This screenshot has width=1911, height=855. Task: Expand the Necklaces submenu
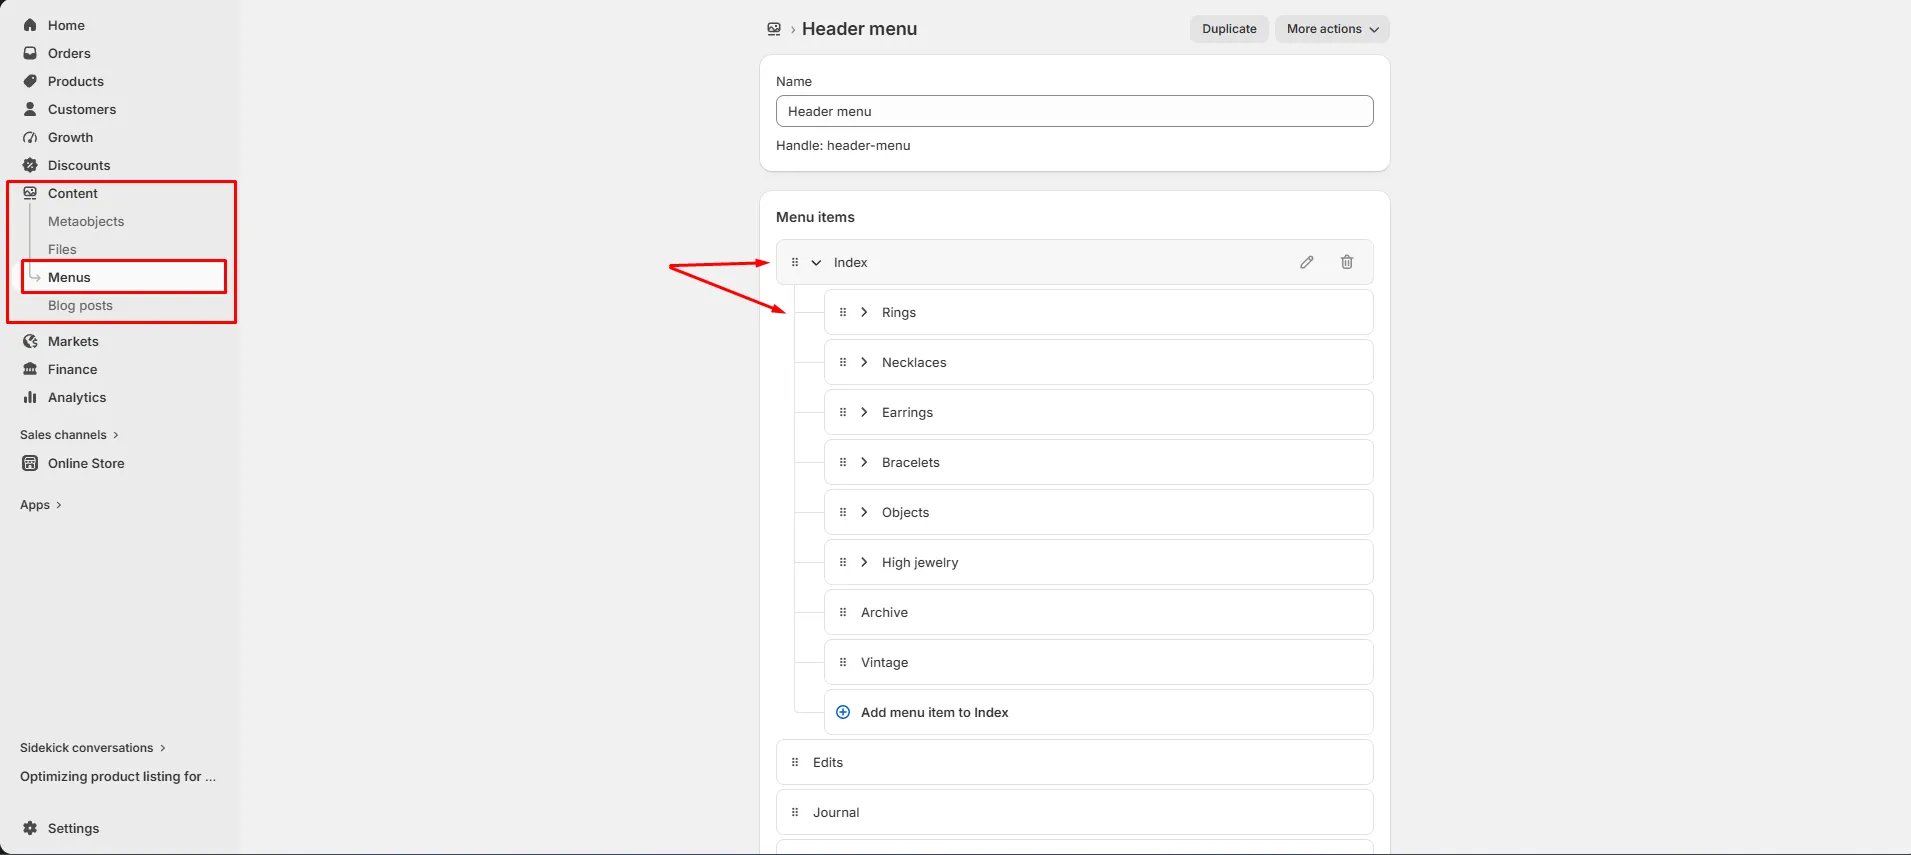[864, 362]
